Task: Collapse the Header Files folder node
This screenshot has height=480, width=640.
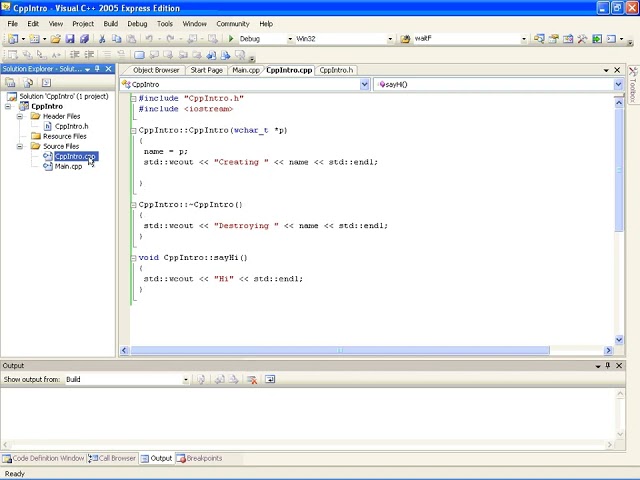Action: point(20,116)
